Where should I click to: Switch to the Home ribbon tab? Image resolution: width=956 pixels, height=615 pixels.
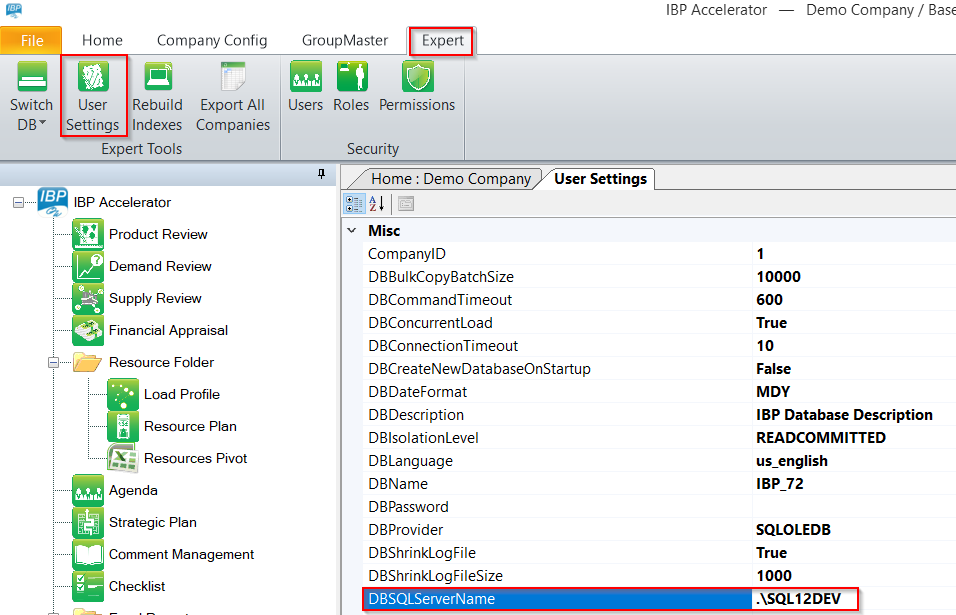tap(102, 40)
